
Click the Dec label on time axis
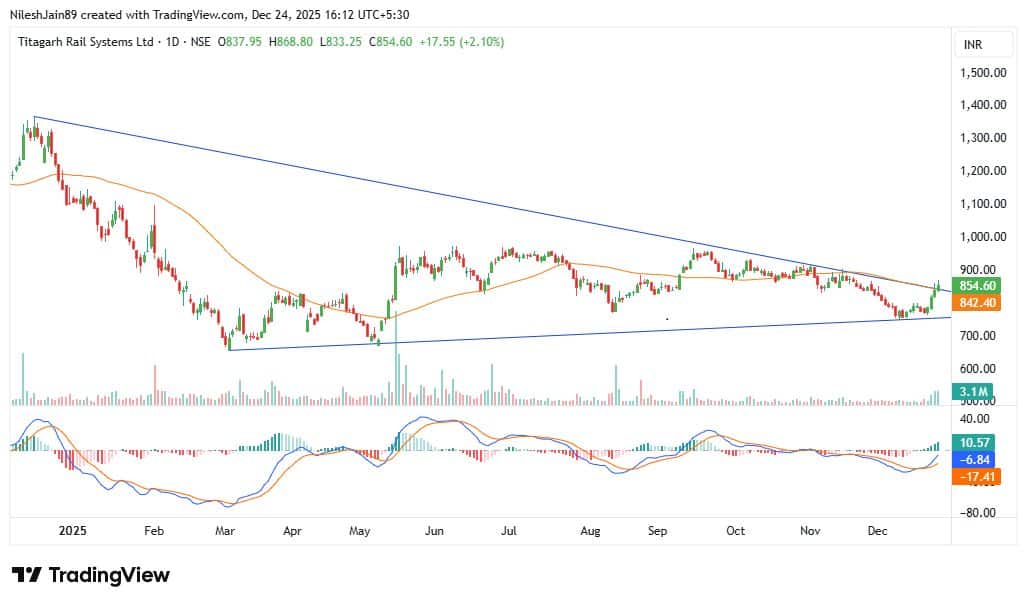878,530
